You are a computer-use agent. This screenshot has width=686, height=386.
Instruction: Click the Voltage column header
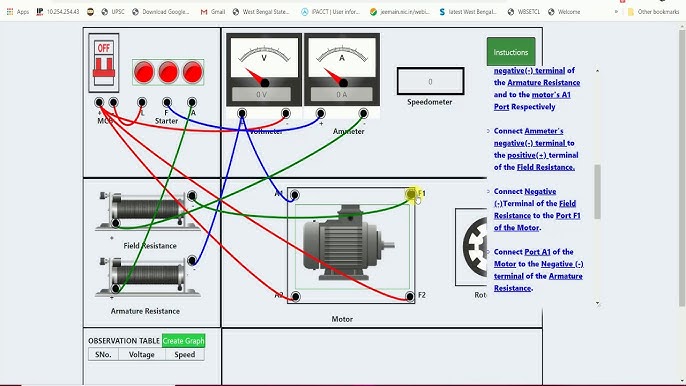[142, 354]
